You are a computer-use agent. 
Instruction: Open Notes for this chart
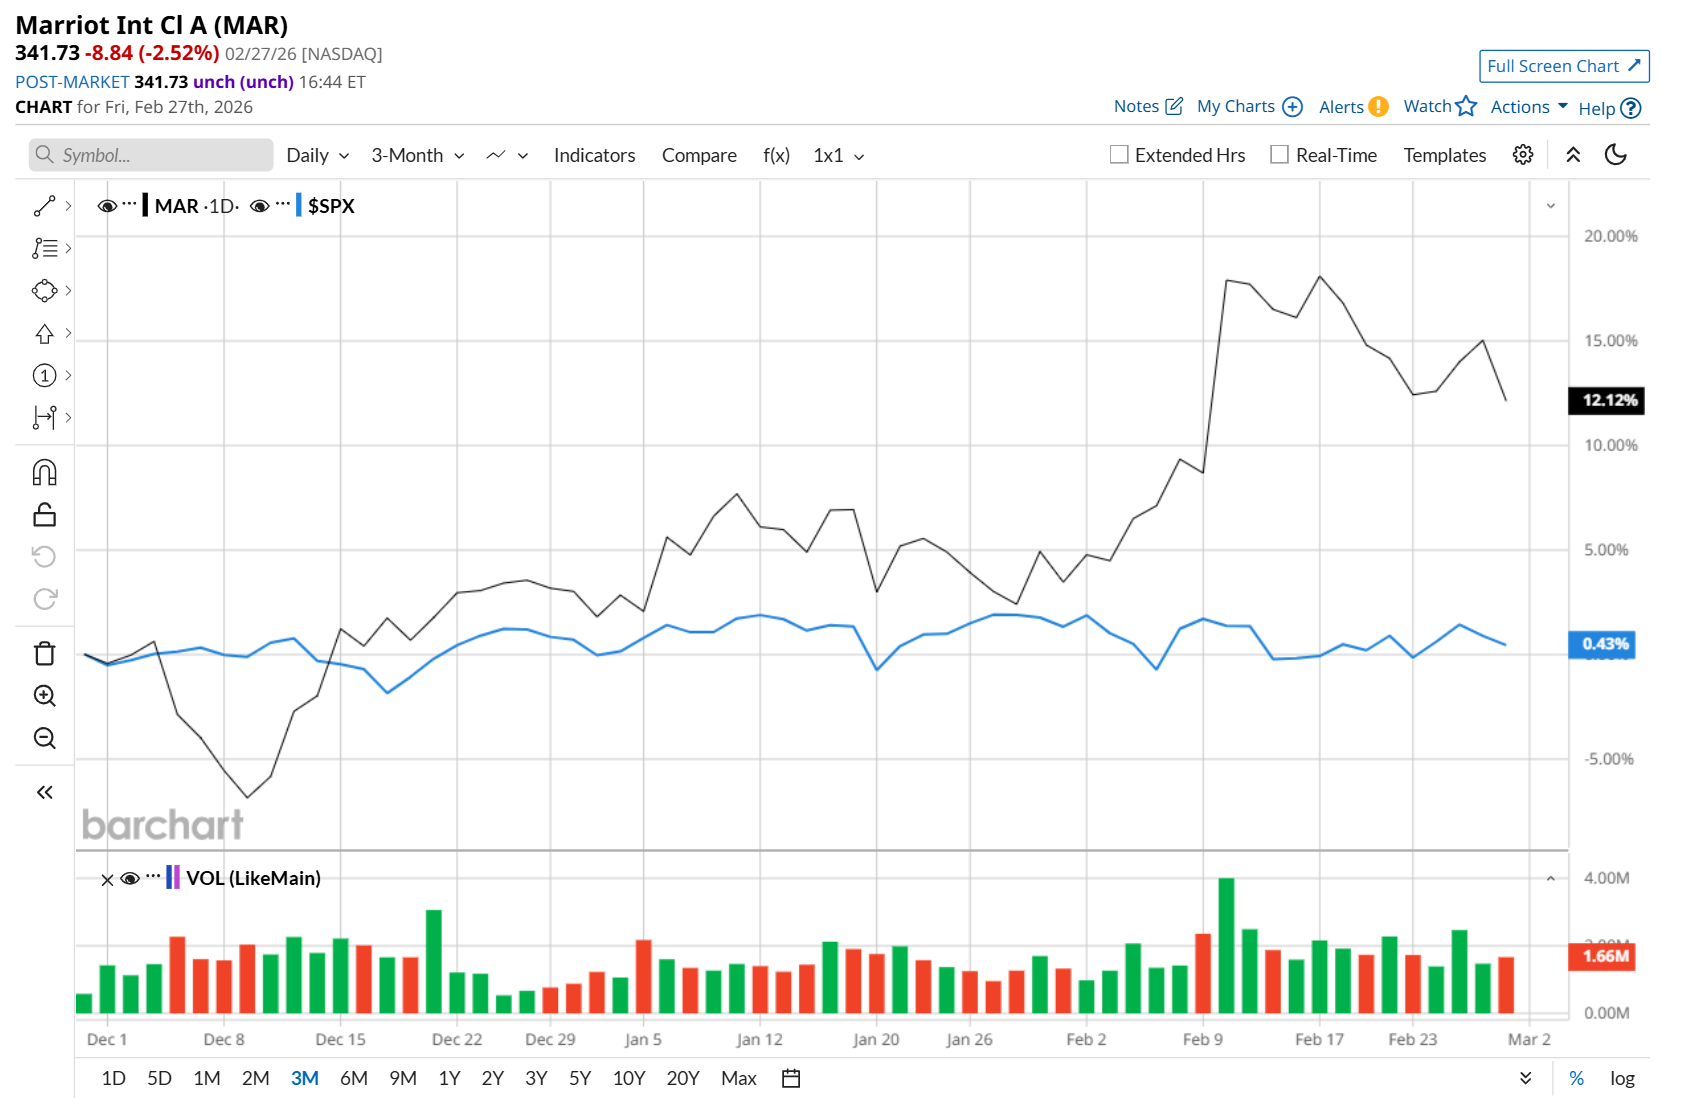[1148, 106]
